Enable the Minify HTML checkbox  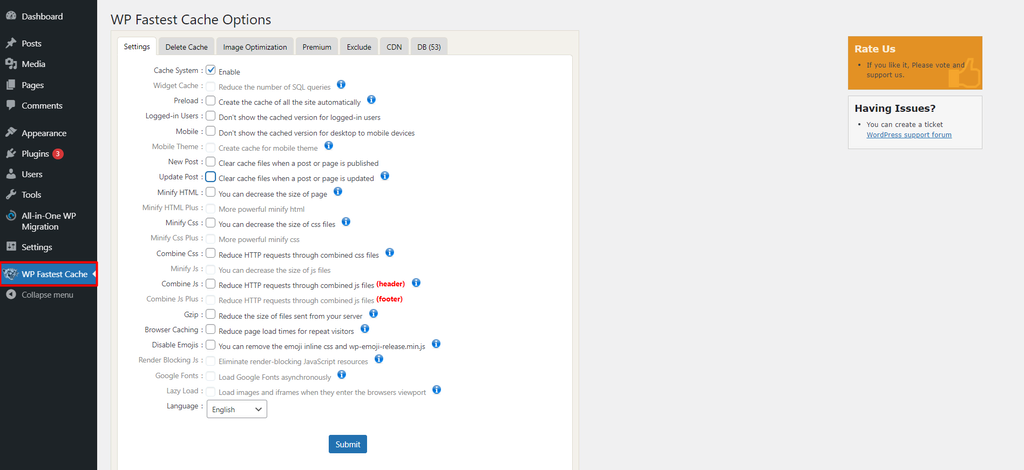pyautogui.click(x=211, y=192)
